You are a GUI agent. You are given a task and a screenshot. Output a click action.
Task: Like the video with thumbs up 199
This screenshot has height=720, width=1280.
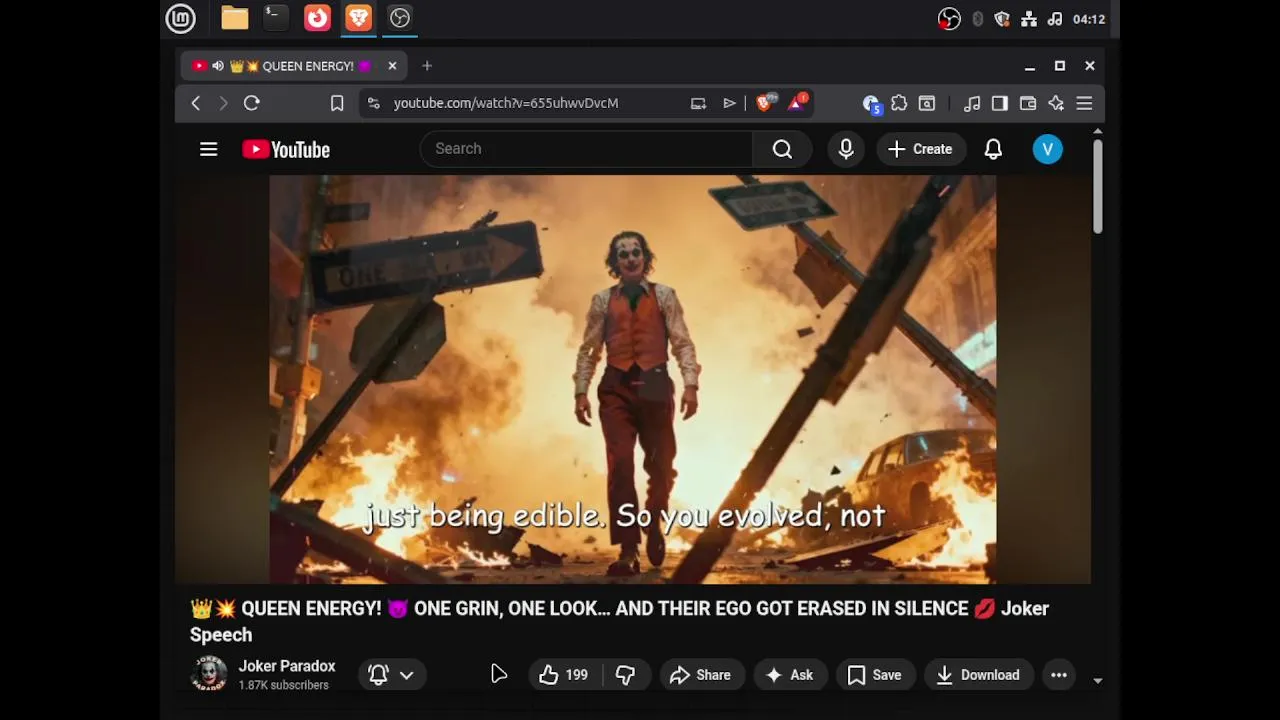point(564,675)
